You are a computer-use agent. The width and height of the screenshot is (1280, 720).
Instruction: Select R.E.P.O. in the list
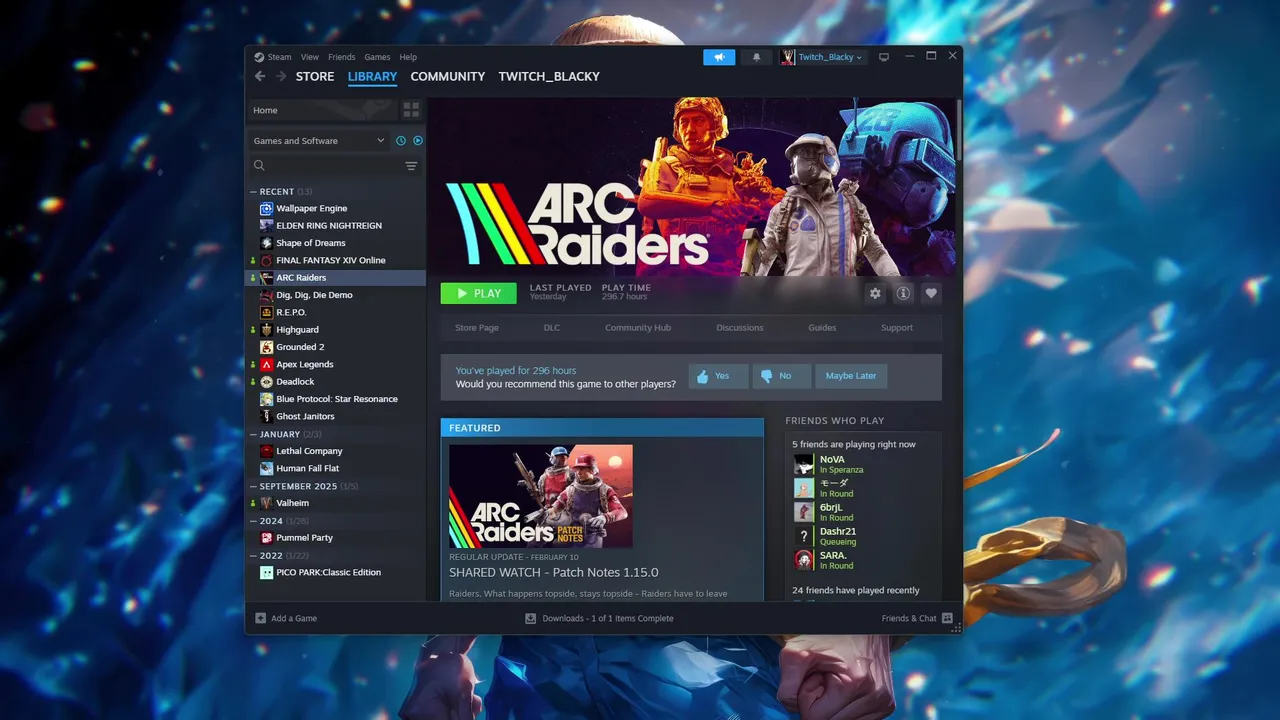(x=336, y=312)
